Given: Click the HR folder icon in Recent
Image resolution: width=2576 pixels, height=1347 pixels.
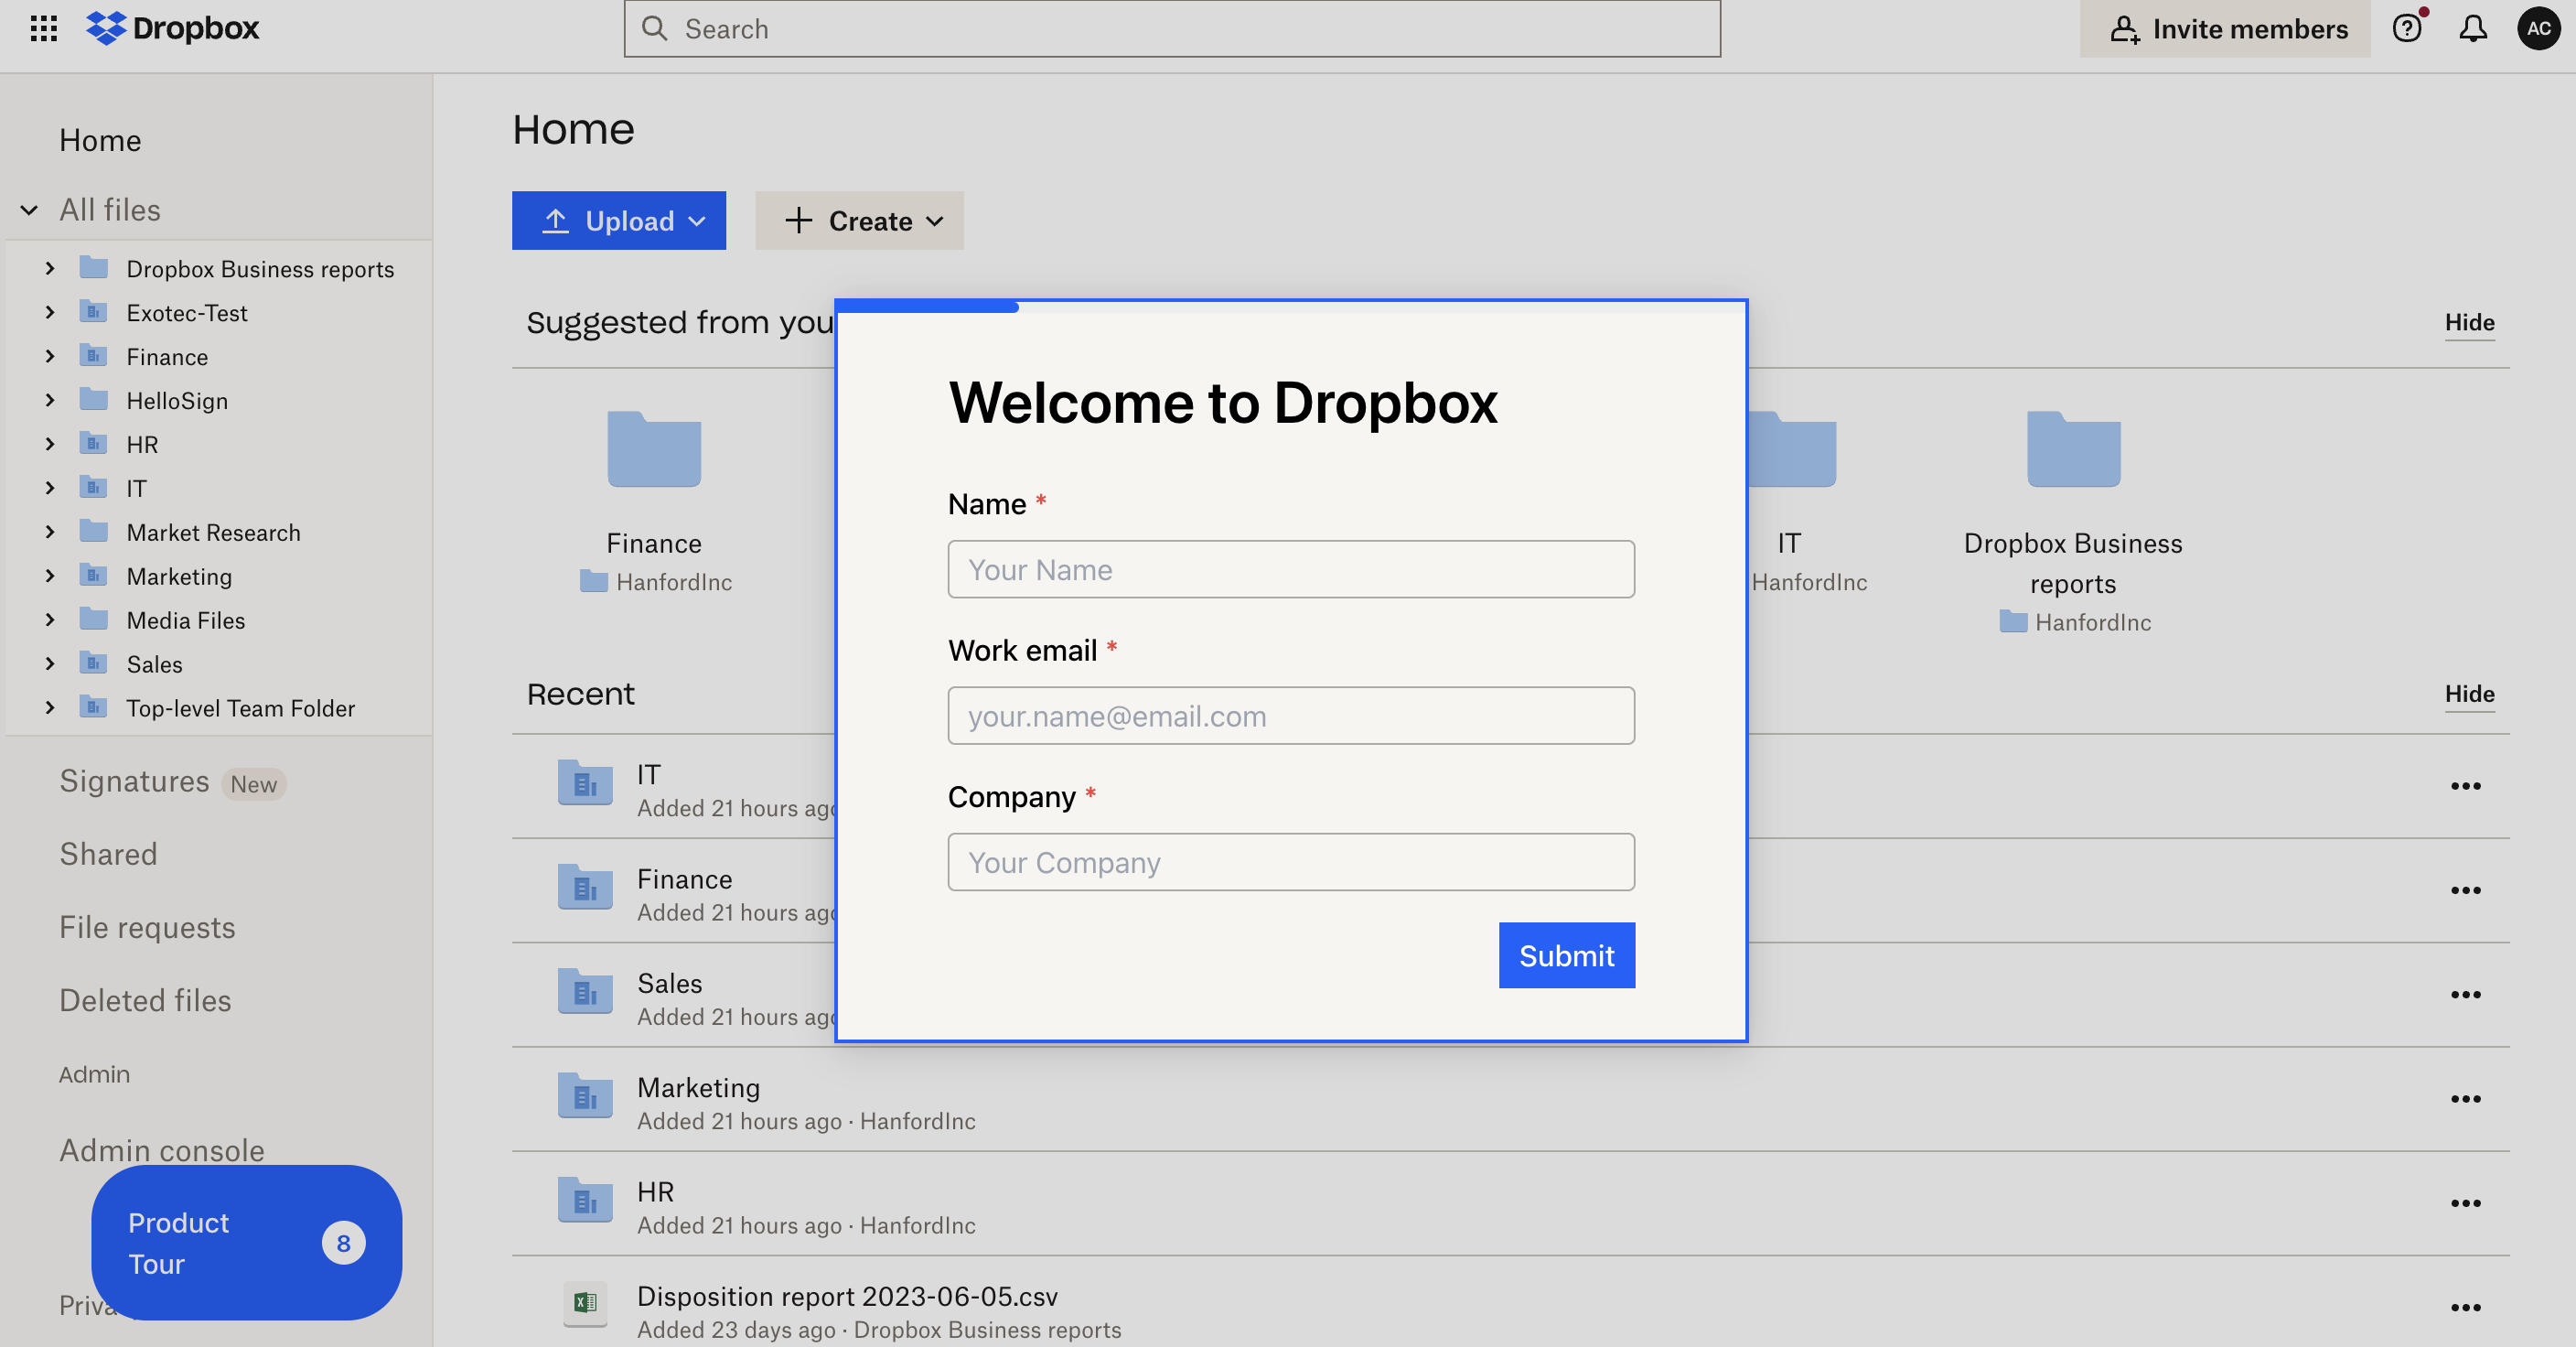Looking at the screenshot, I should [585, 1200].
